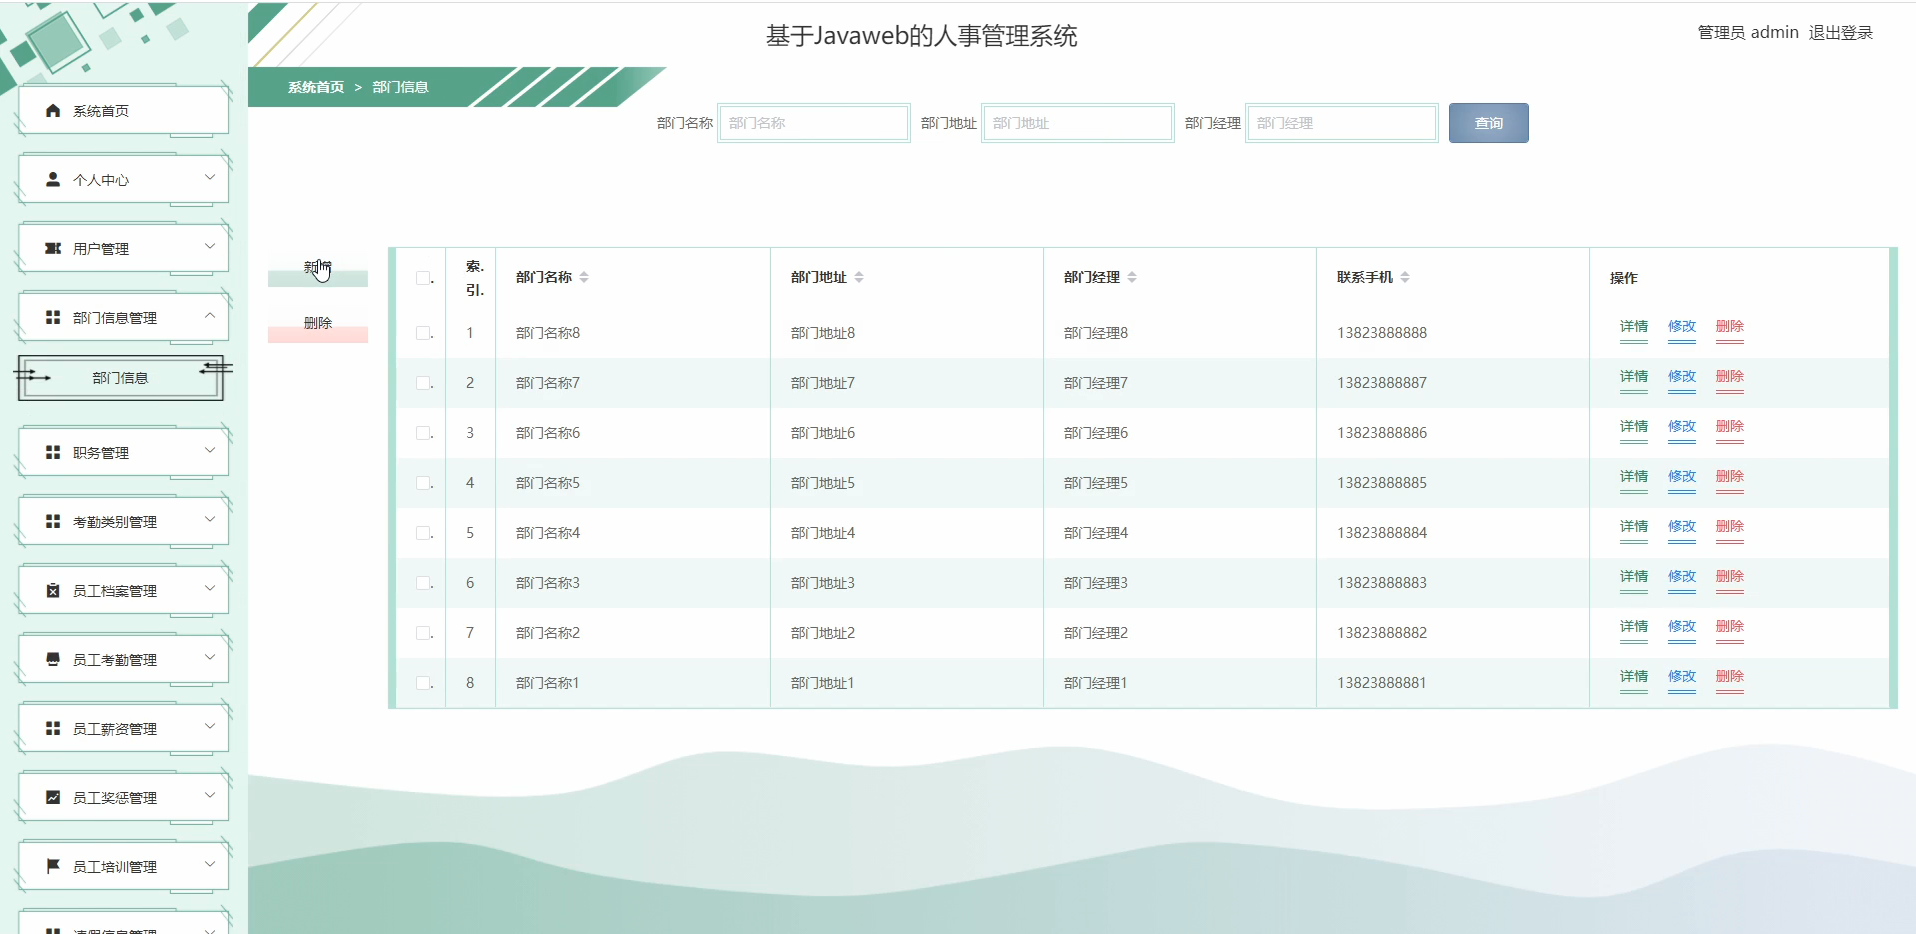1916x934 pixels.
Task: Click the 员工奖惩管理 chart icon
Action: coord(51,797)
